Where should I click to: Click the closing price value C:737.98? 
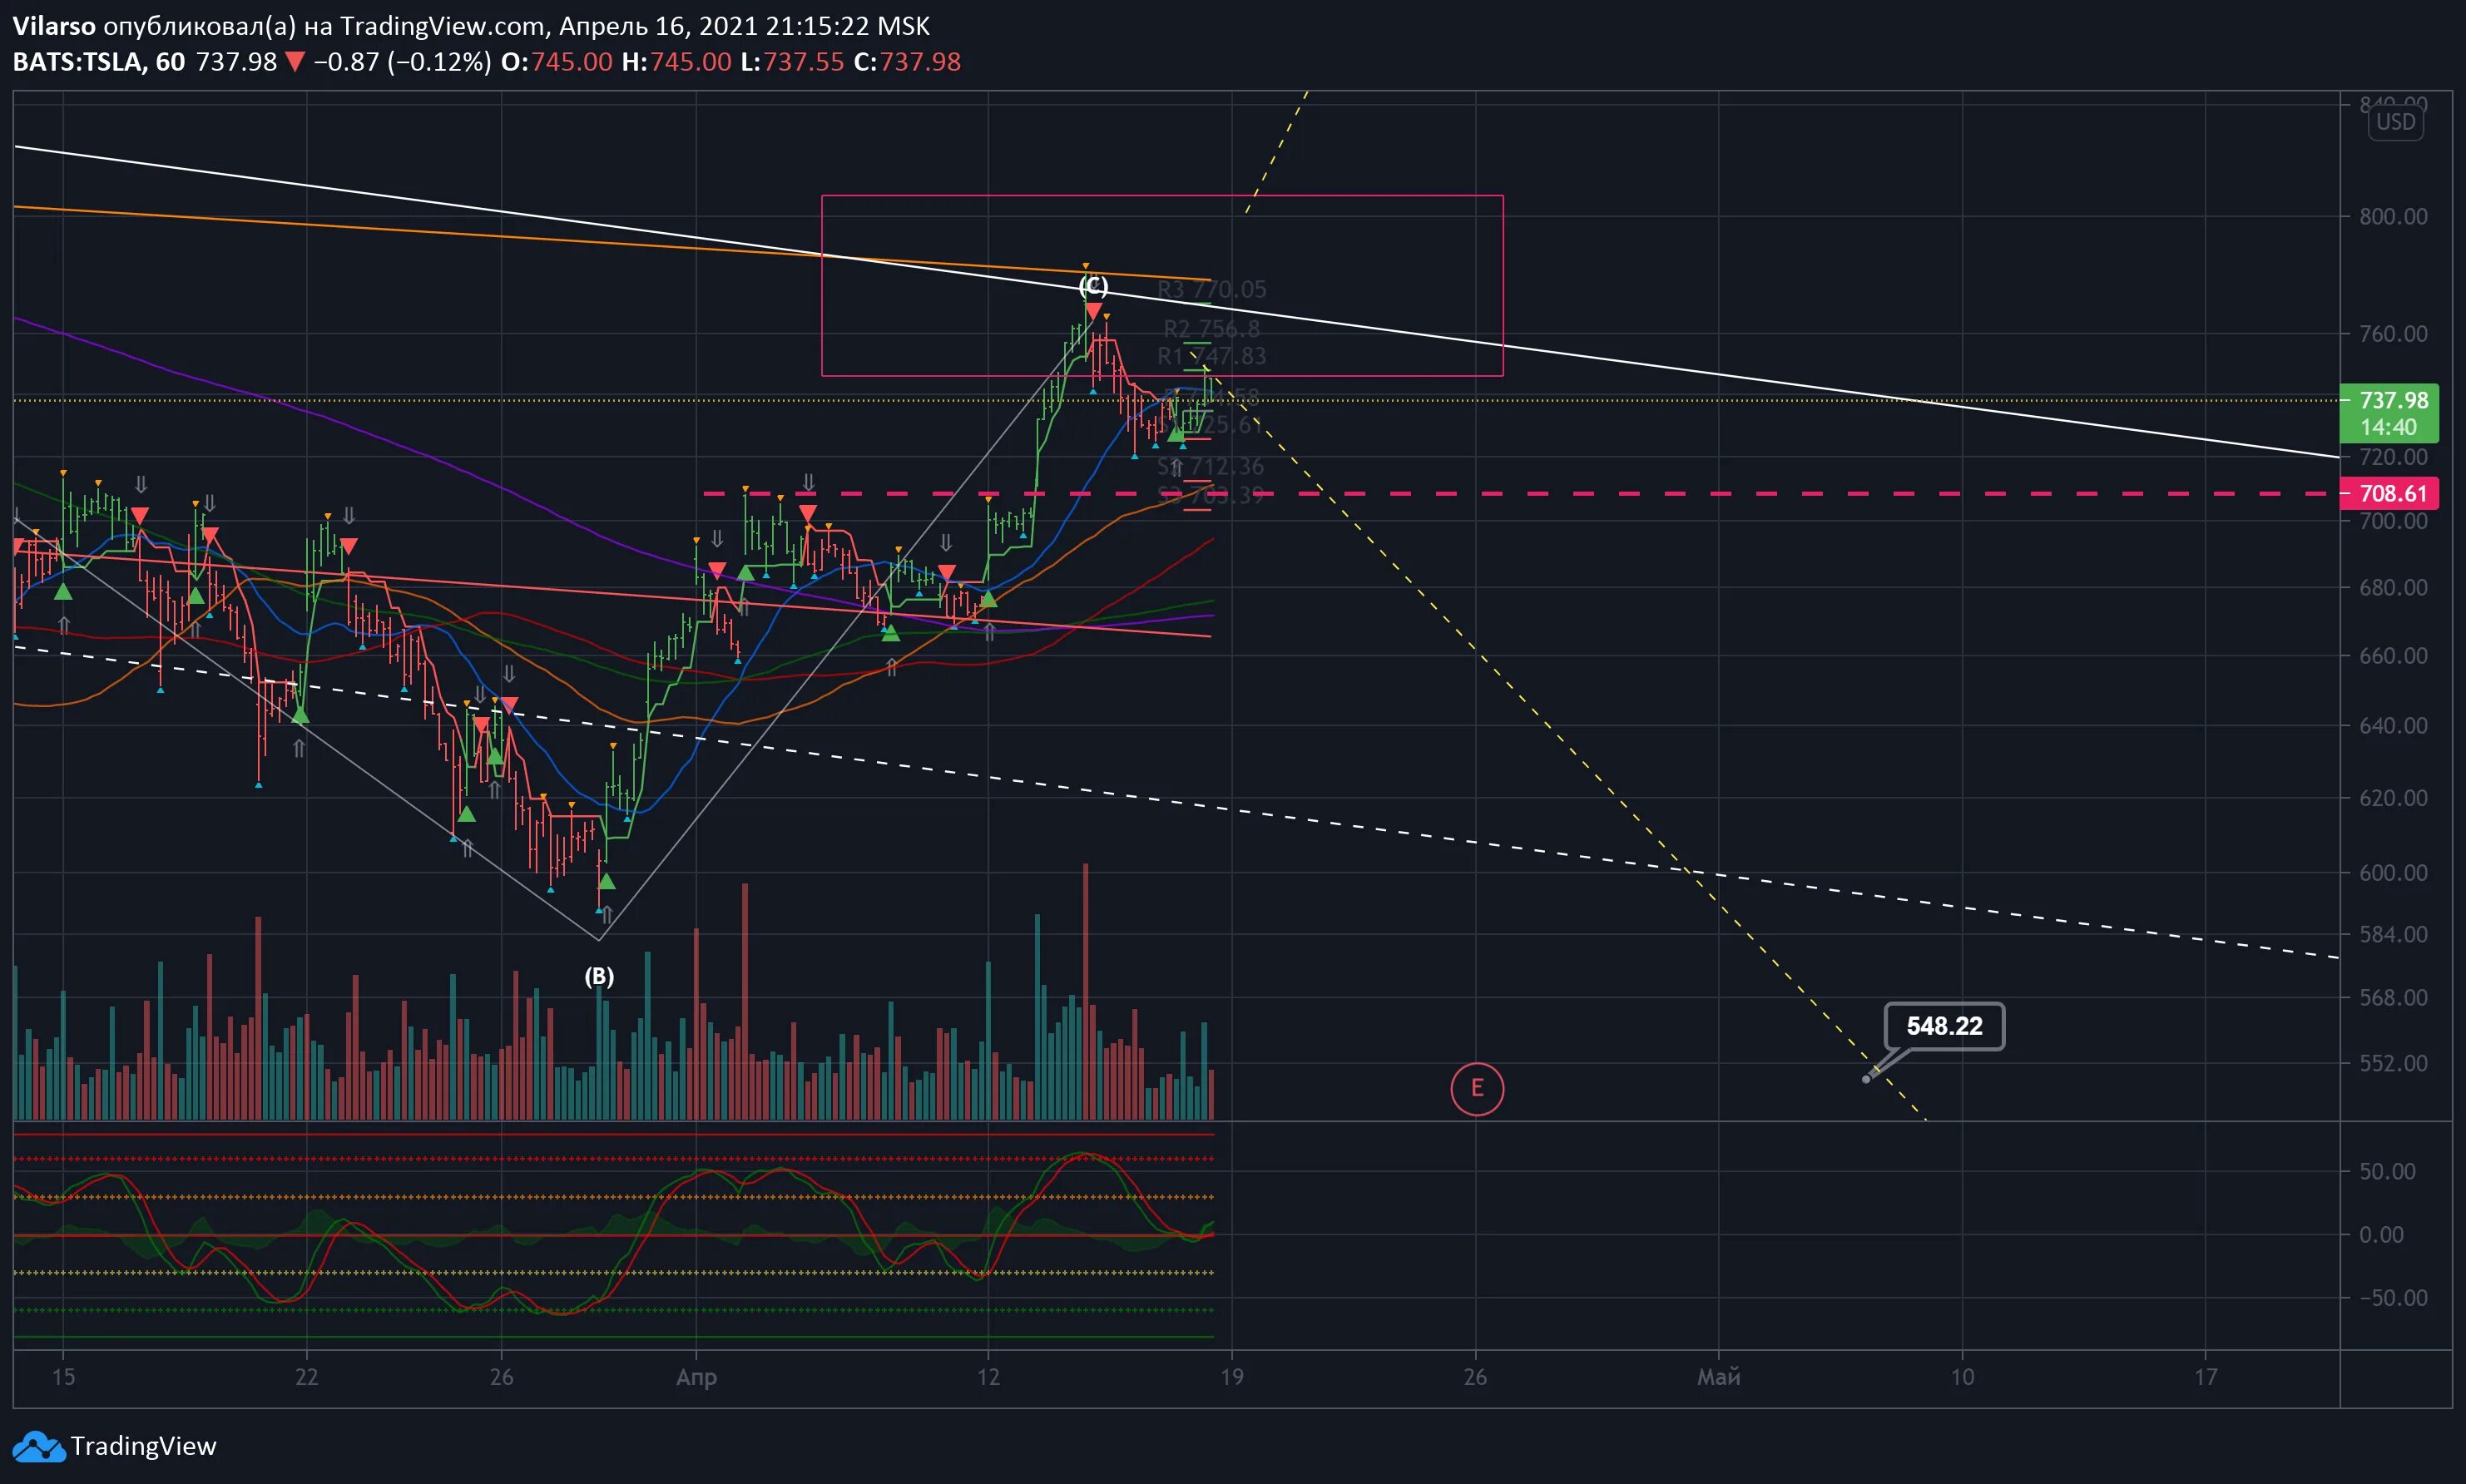[x=907, y=62]
